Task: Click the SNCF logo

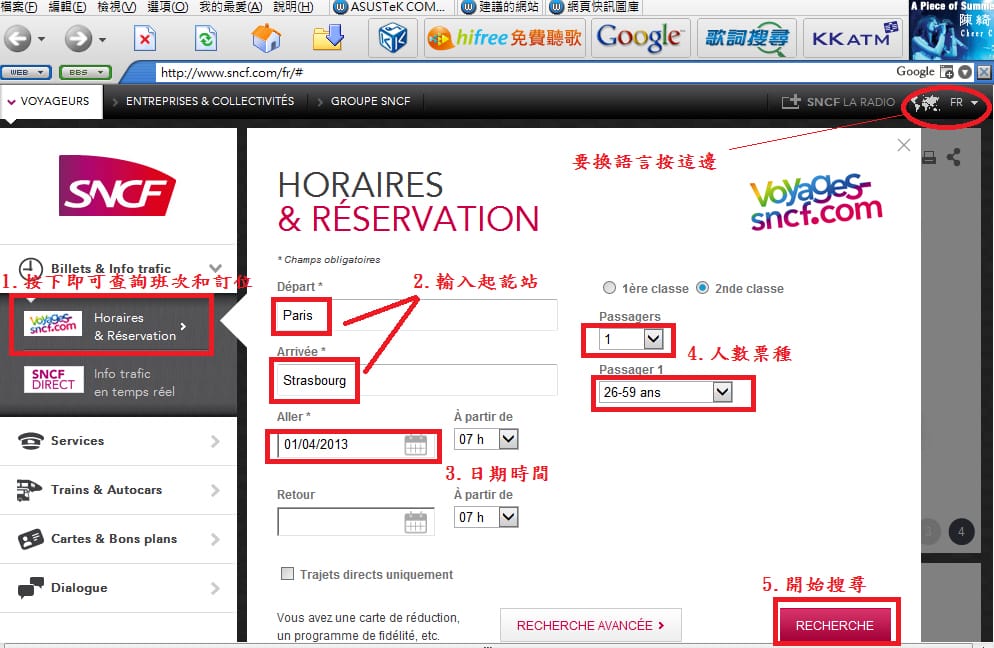Action: click(117, 186)
